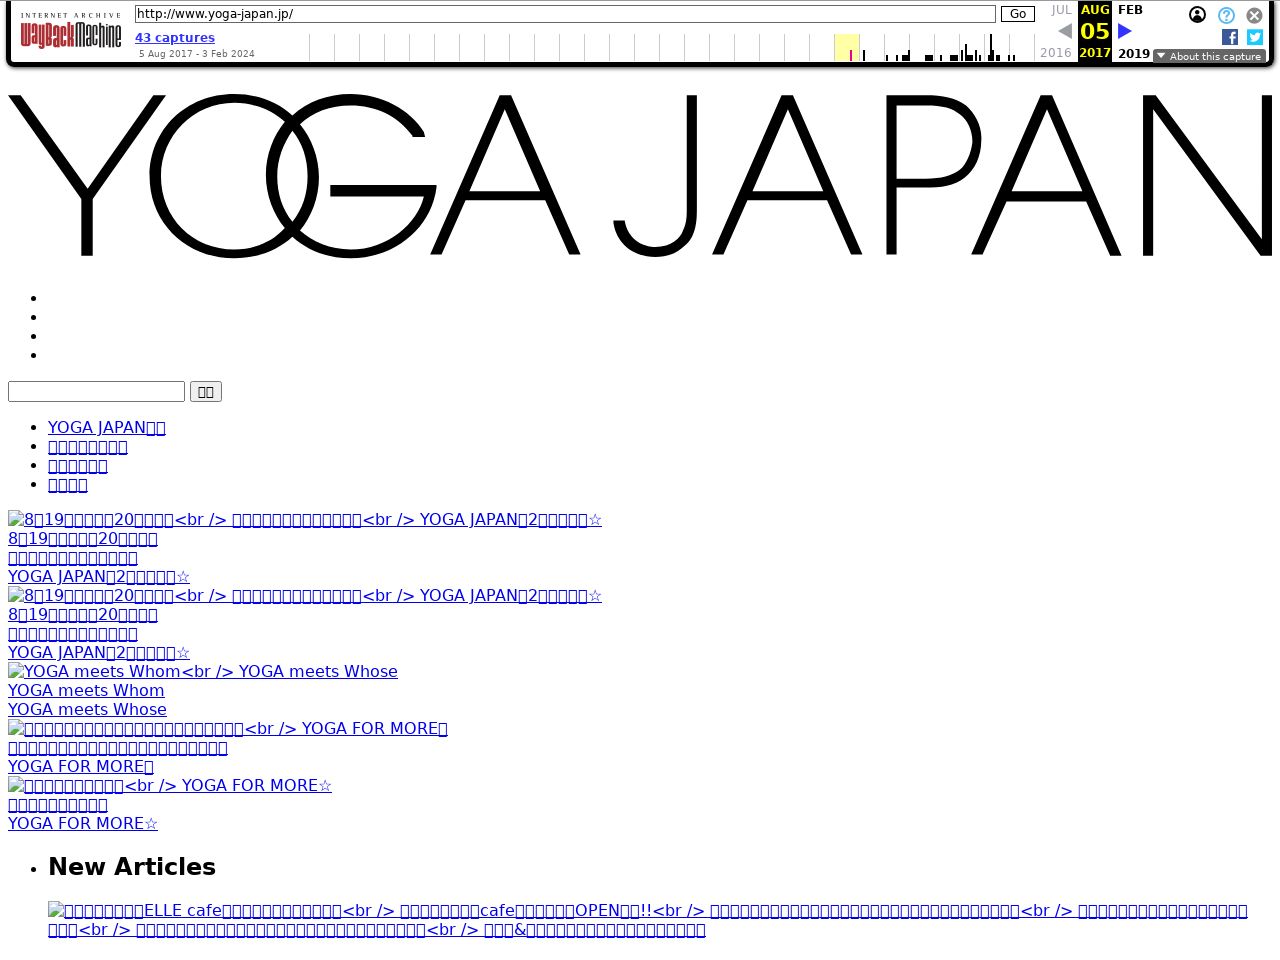This screenshot has width=1280, height=960.
Task: Expand the About this capture dropdown
Action: (x=1209, y=56)
